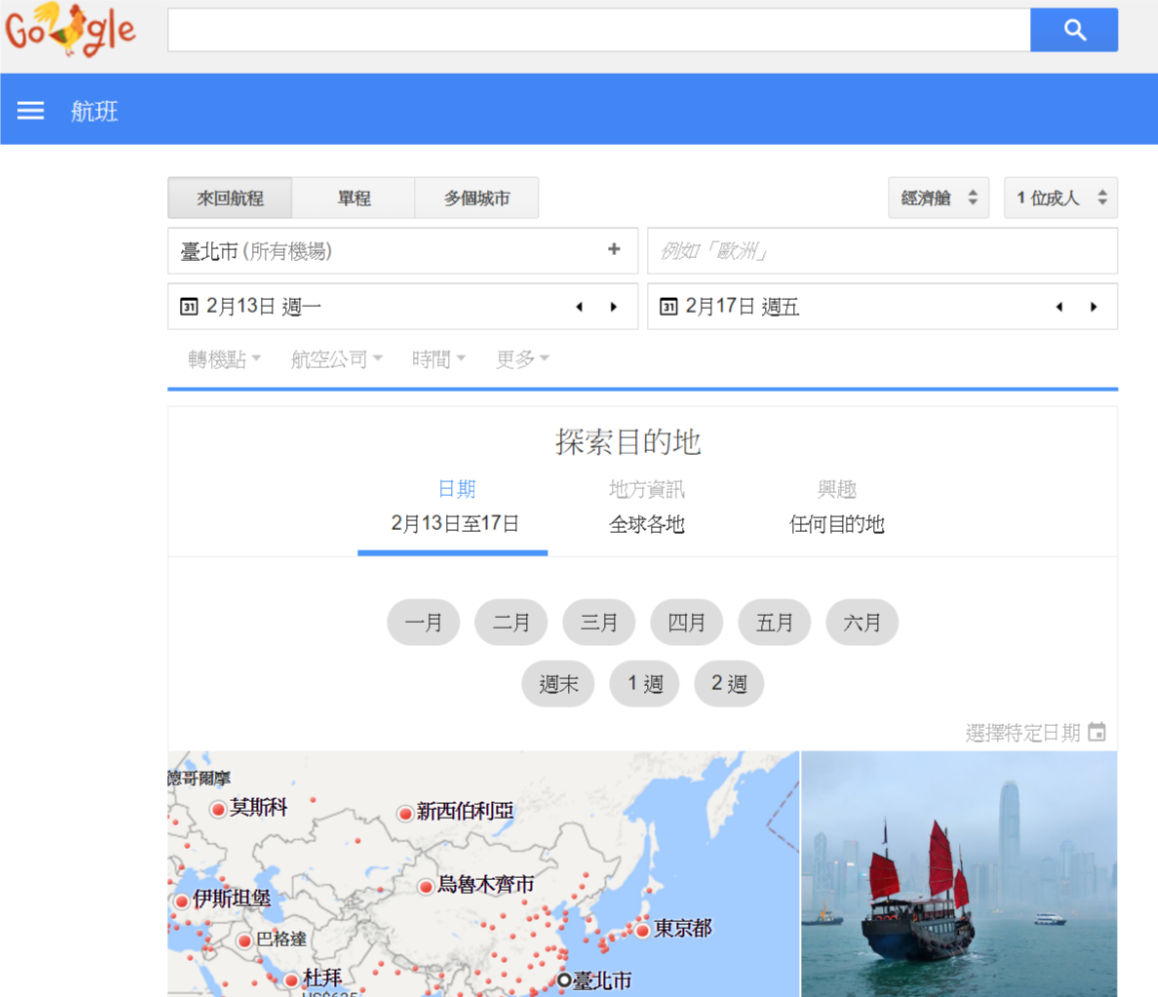Viewport: 1158px width, 997px height.
Task: Select the 三月 month chip
Action: [599, 623]
